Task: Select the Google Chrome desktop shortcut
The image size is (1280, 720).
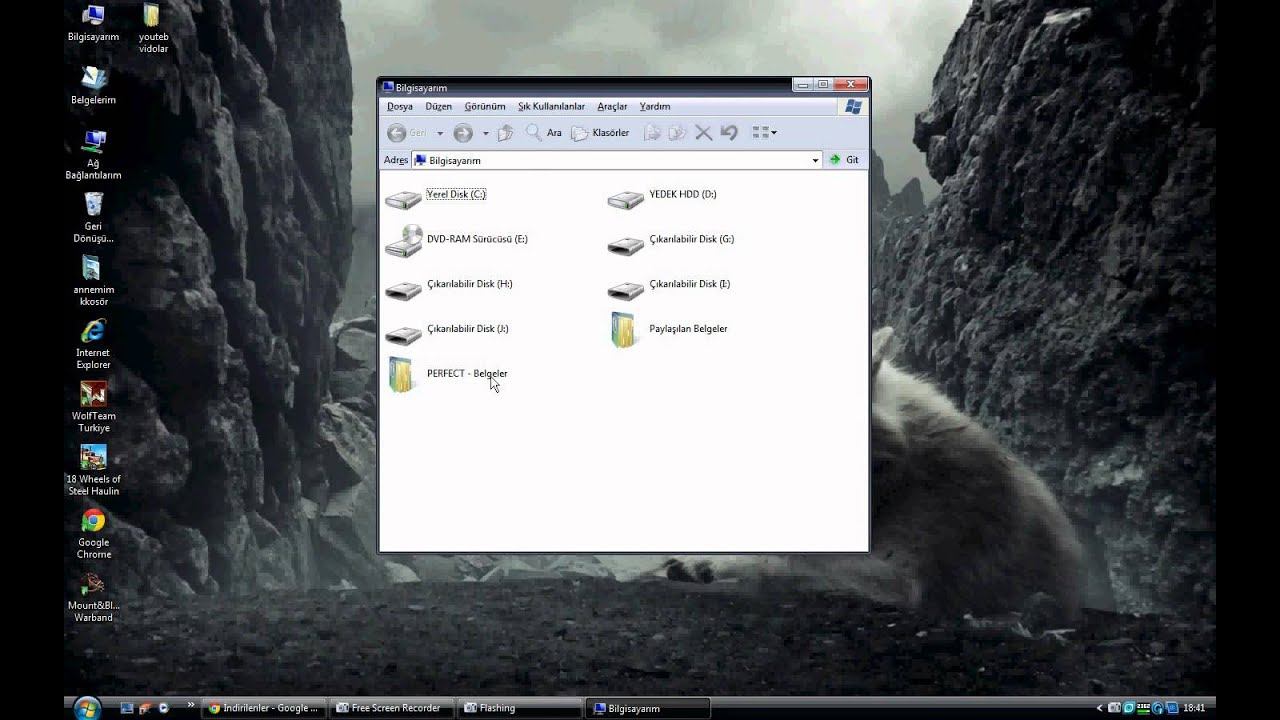Action: 93,533
